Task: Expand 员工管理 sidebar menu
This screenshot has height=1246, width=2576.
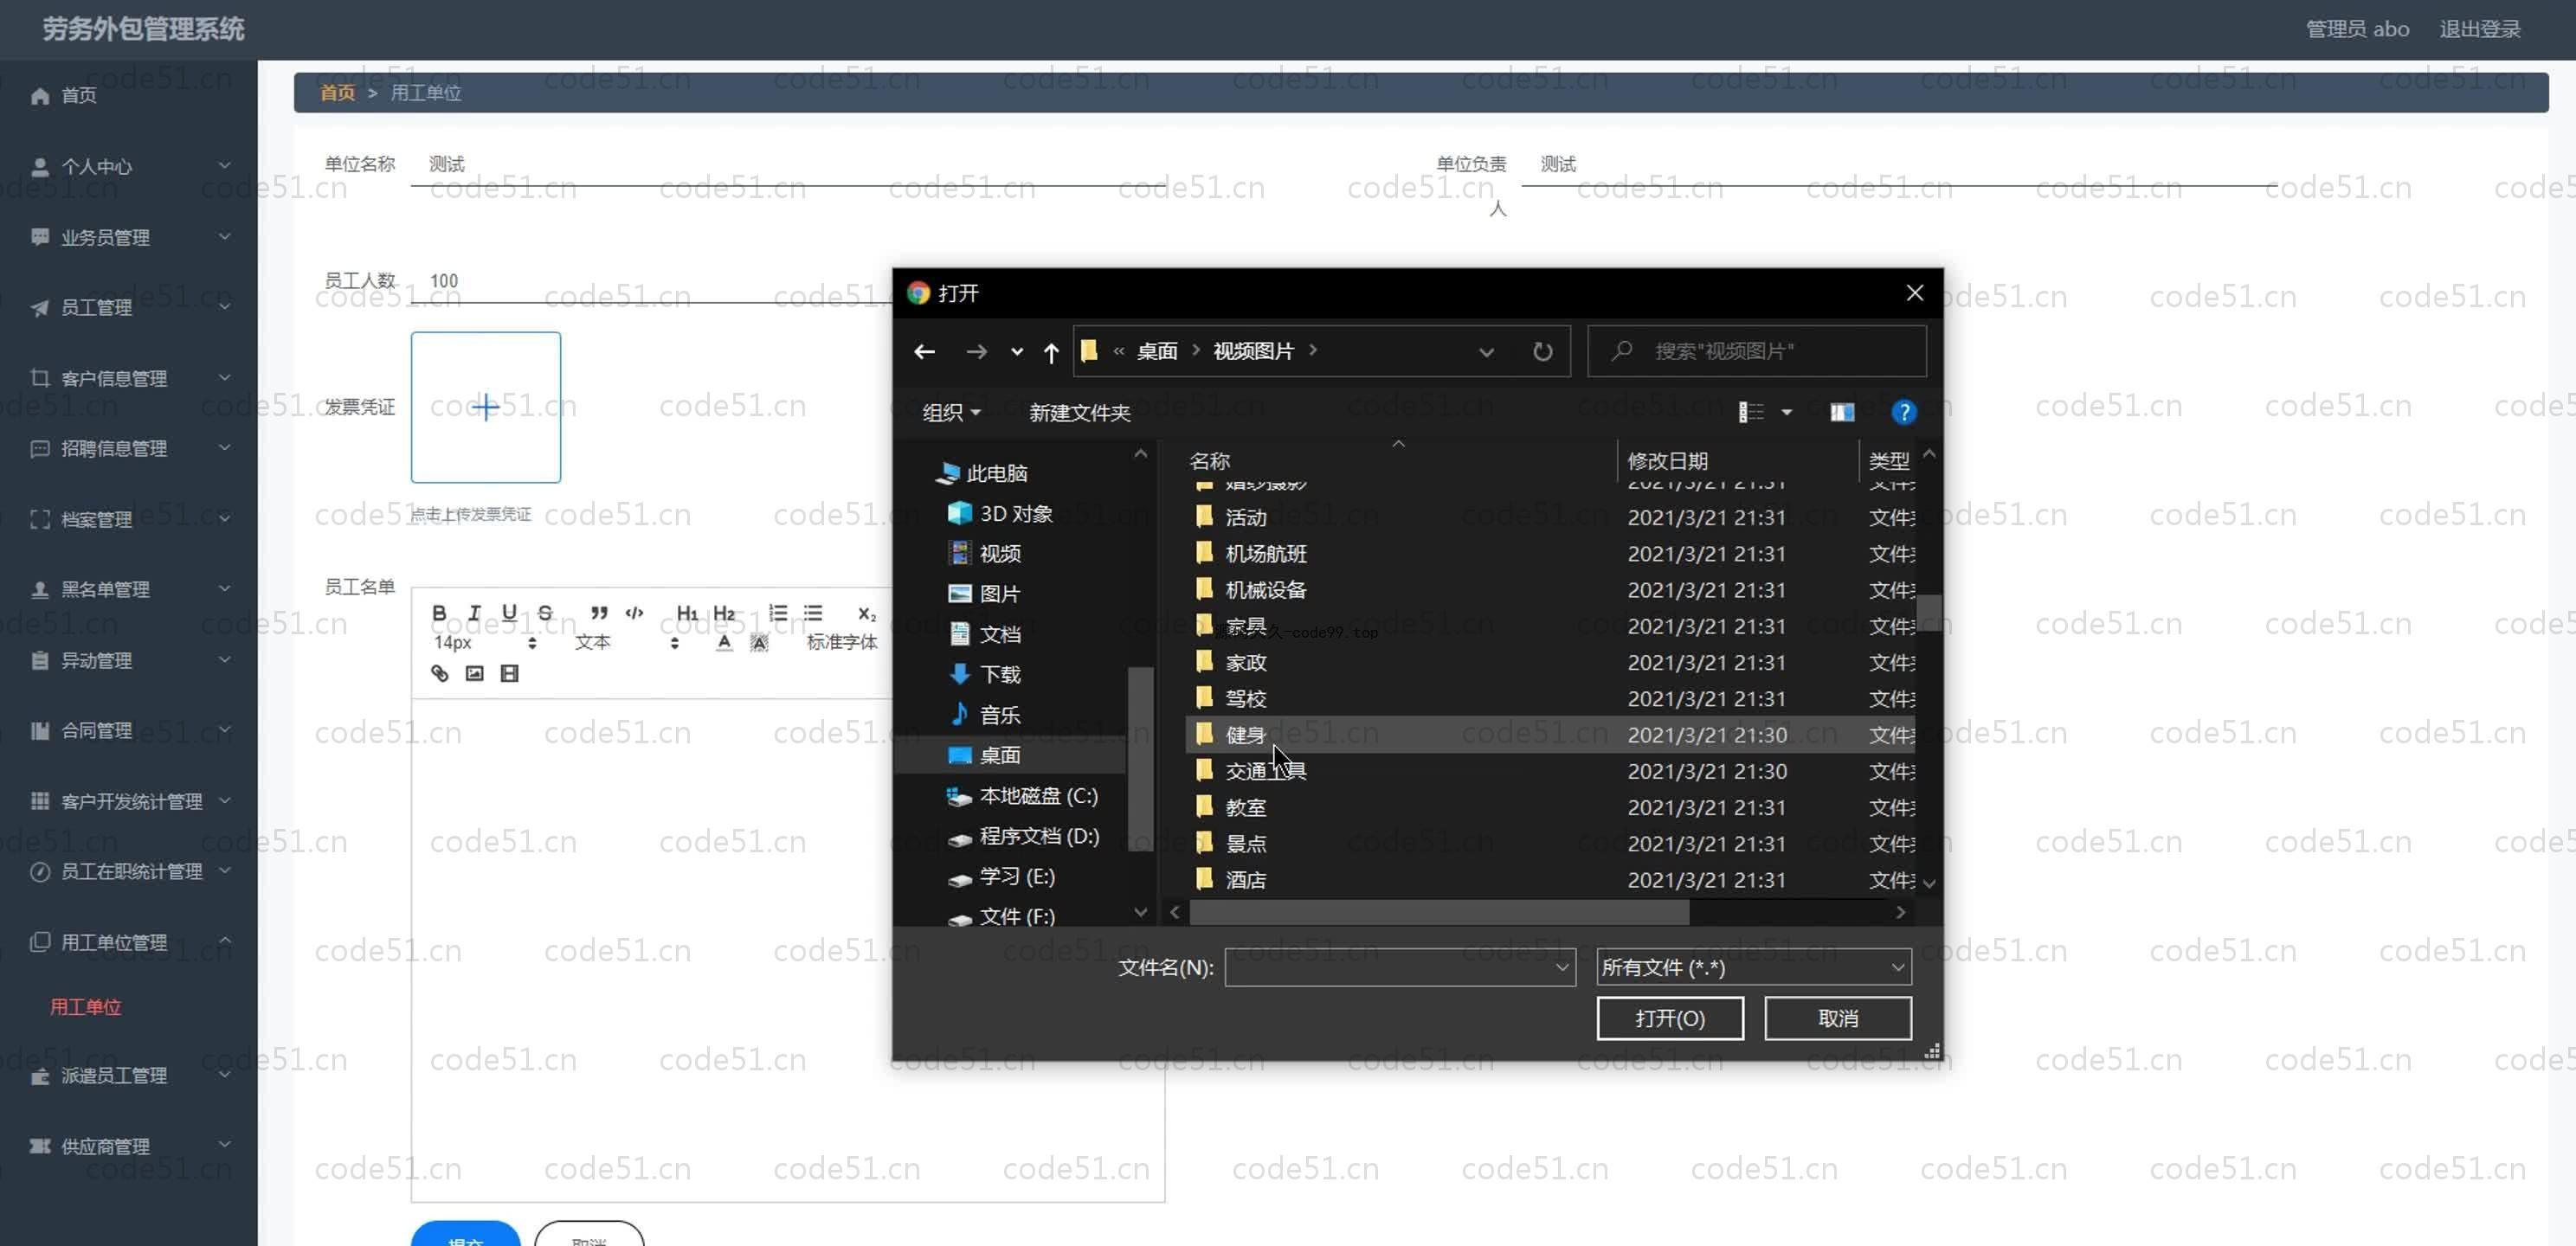Action: [x=129, y=307]
